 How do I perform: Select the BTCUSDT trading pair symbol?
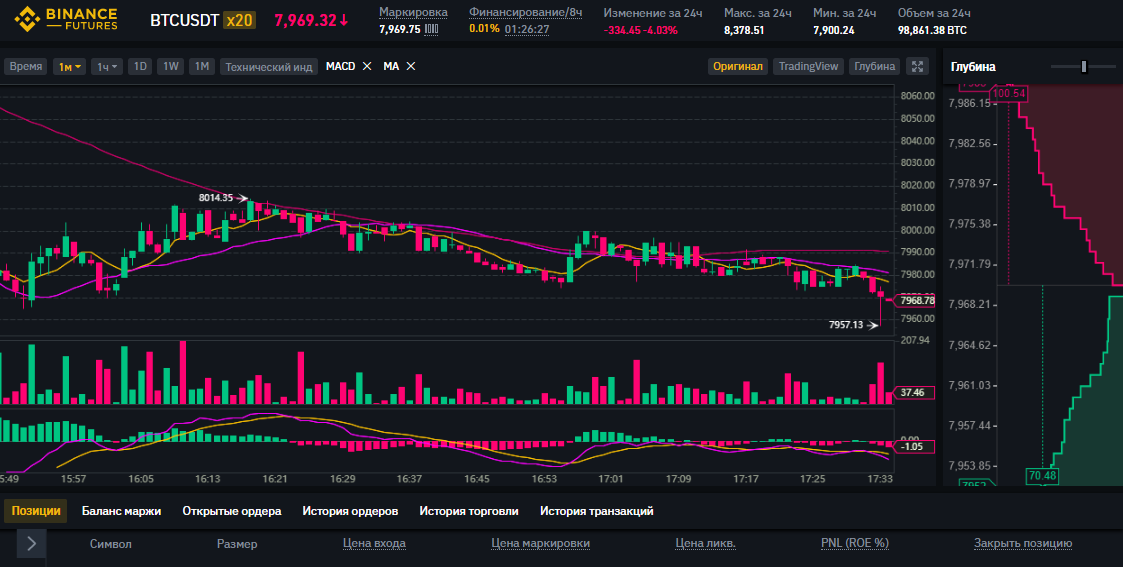click(x=184, y=20)
